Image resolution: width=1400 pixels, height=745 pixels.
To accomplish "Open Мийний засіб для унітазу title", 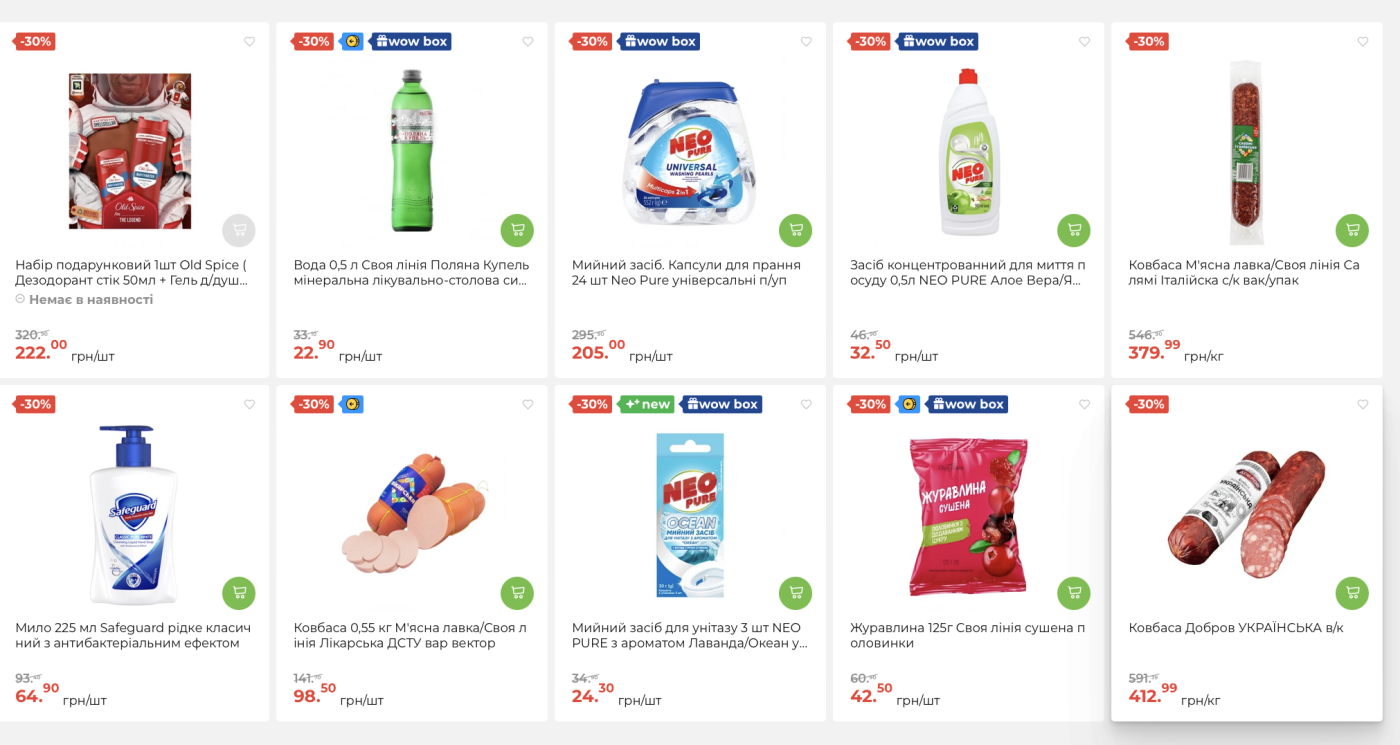I will click(689, 635).
